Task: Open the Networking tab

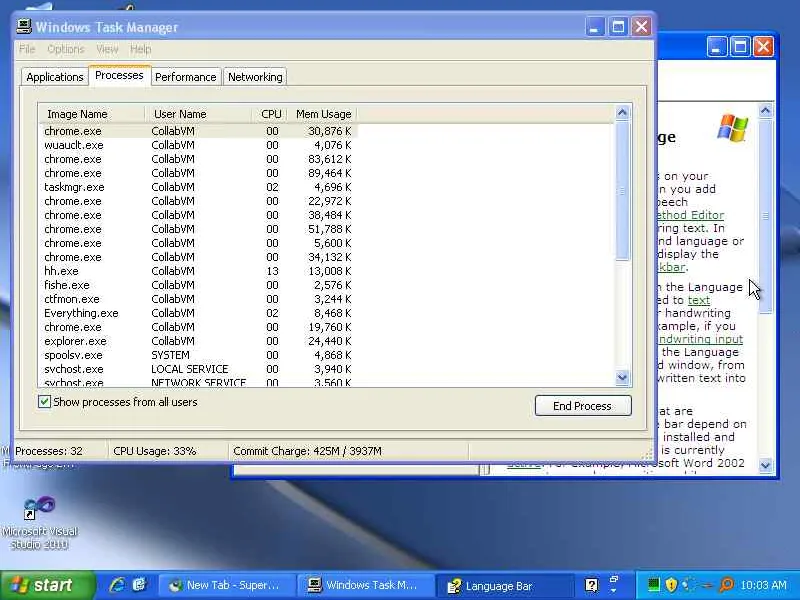Action: (255, 77)
